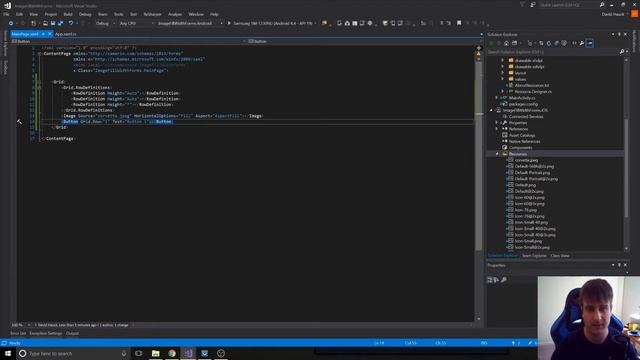
Task: Toggle the Preview Selected Items button
Action: click(x=589, y=43)
